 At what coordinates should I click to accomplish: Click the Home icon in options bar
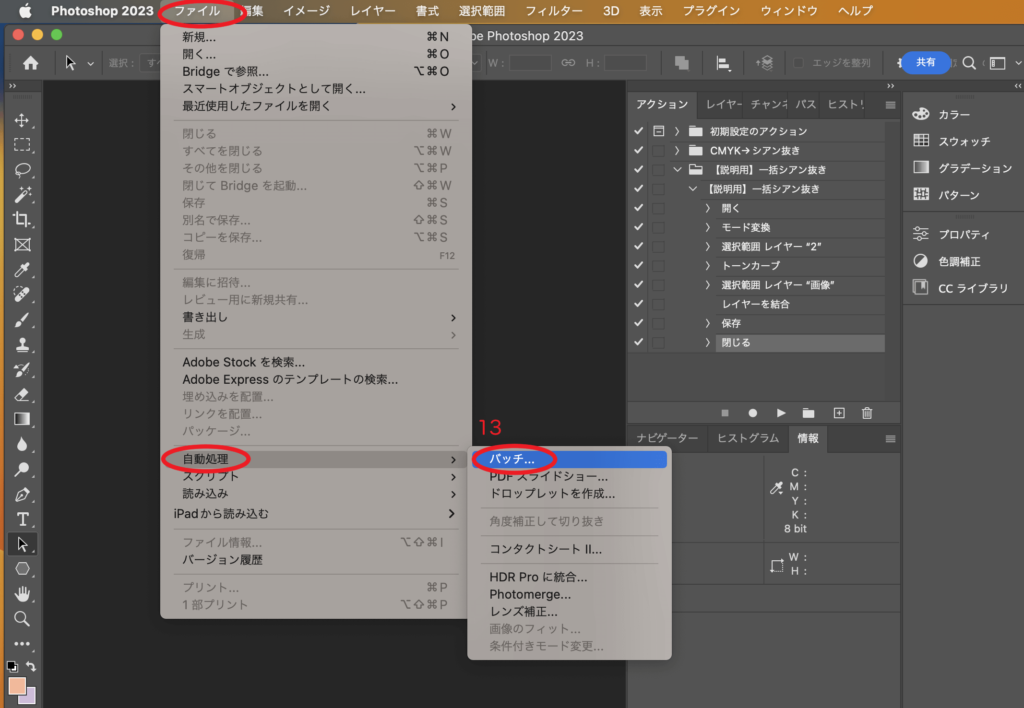[x=30, y=63]
